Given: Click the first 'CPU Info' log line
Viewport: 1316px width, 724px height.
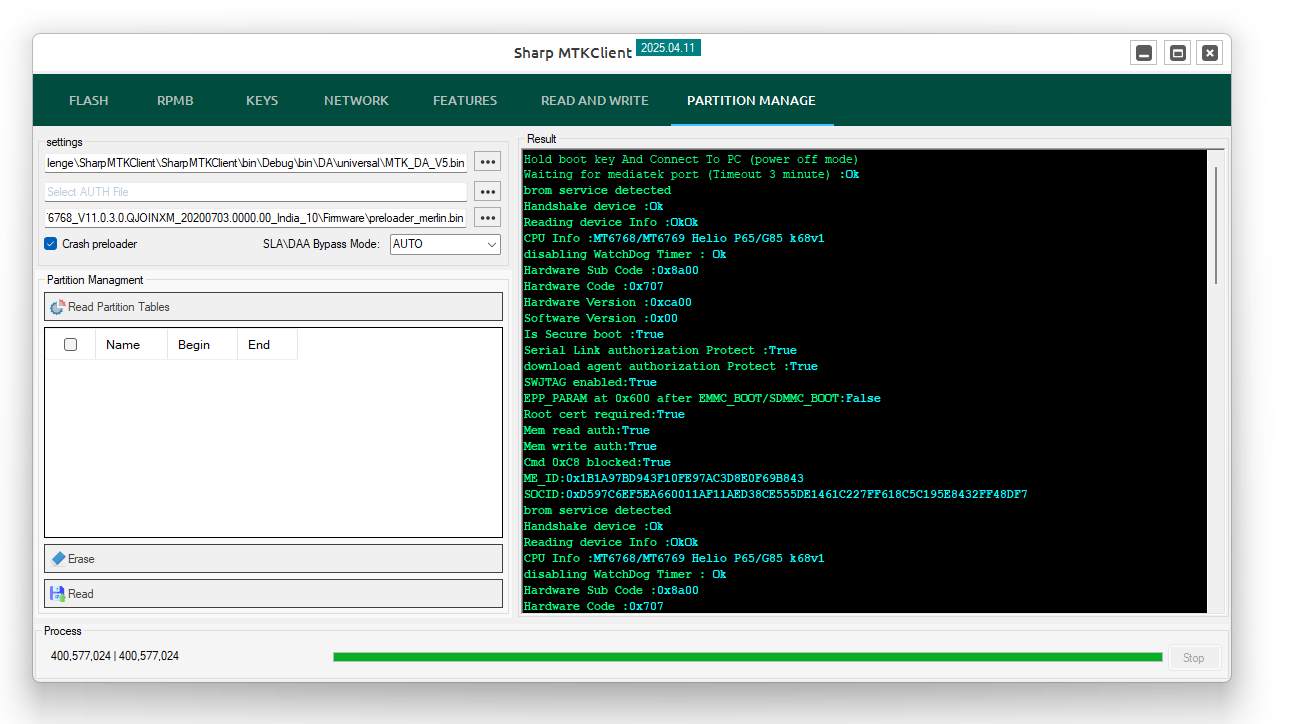Looking at the screenshot, I should coord(674,238).
